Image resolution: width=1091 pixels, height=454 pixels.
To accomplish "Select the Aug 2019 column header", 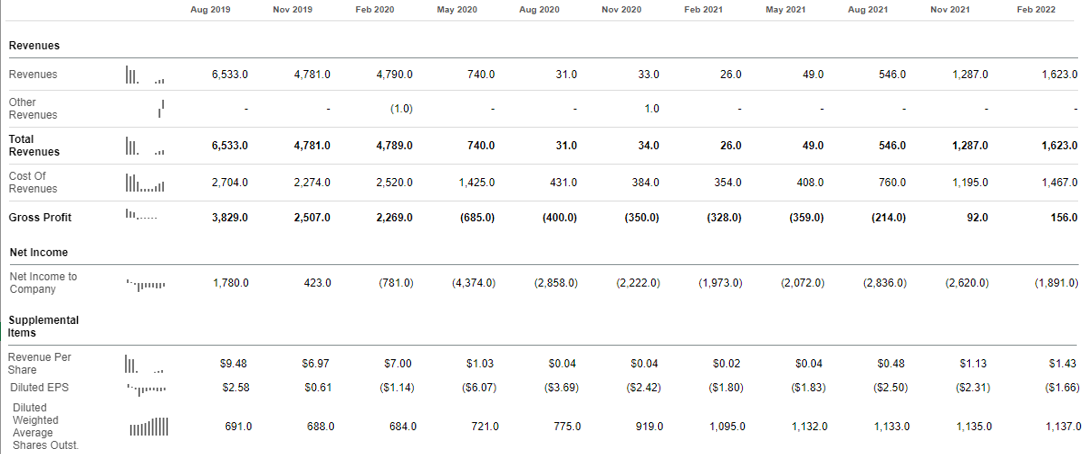I will [210, 9].
